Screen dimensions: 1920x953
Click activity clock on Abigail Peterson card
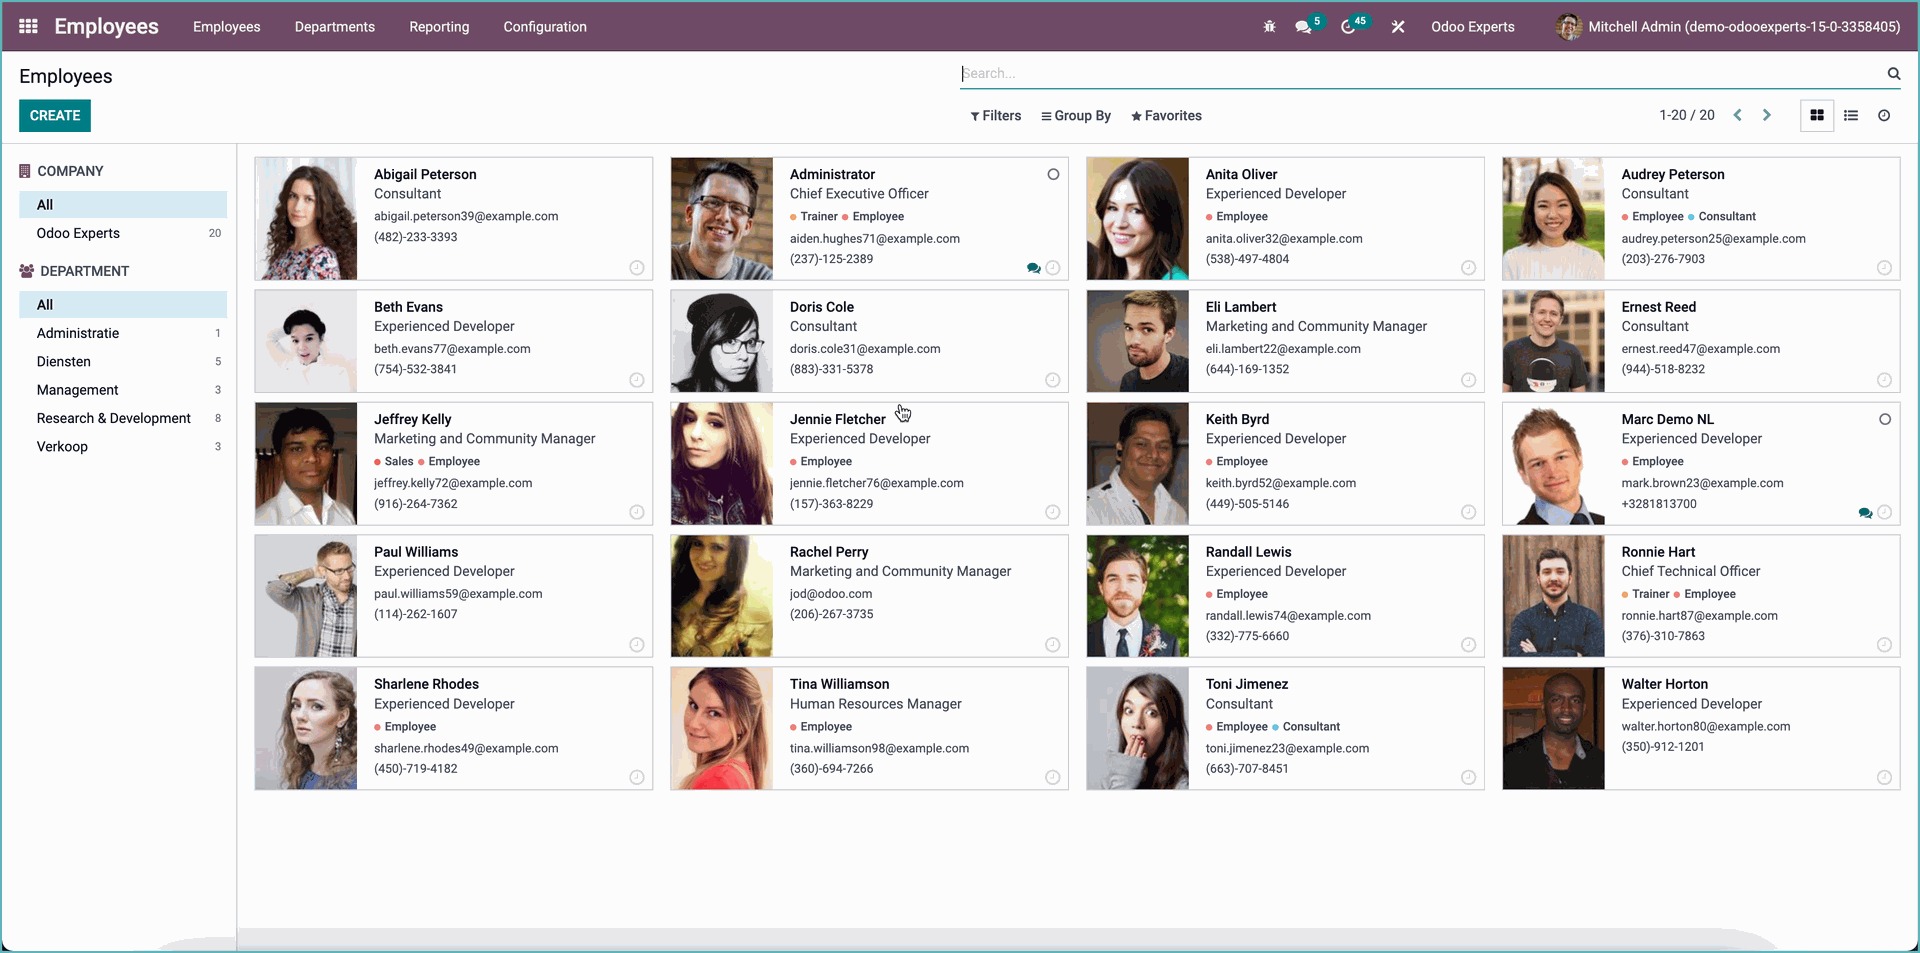coord(637,268)
